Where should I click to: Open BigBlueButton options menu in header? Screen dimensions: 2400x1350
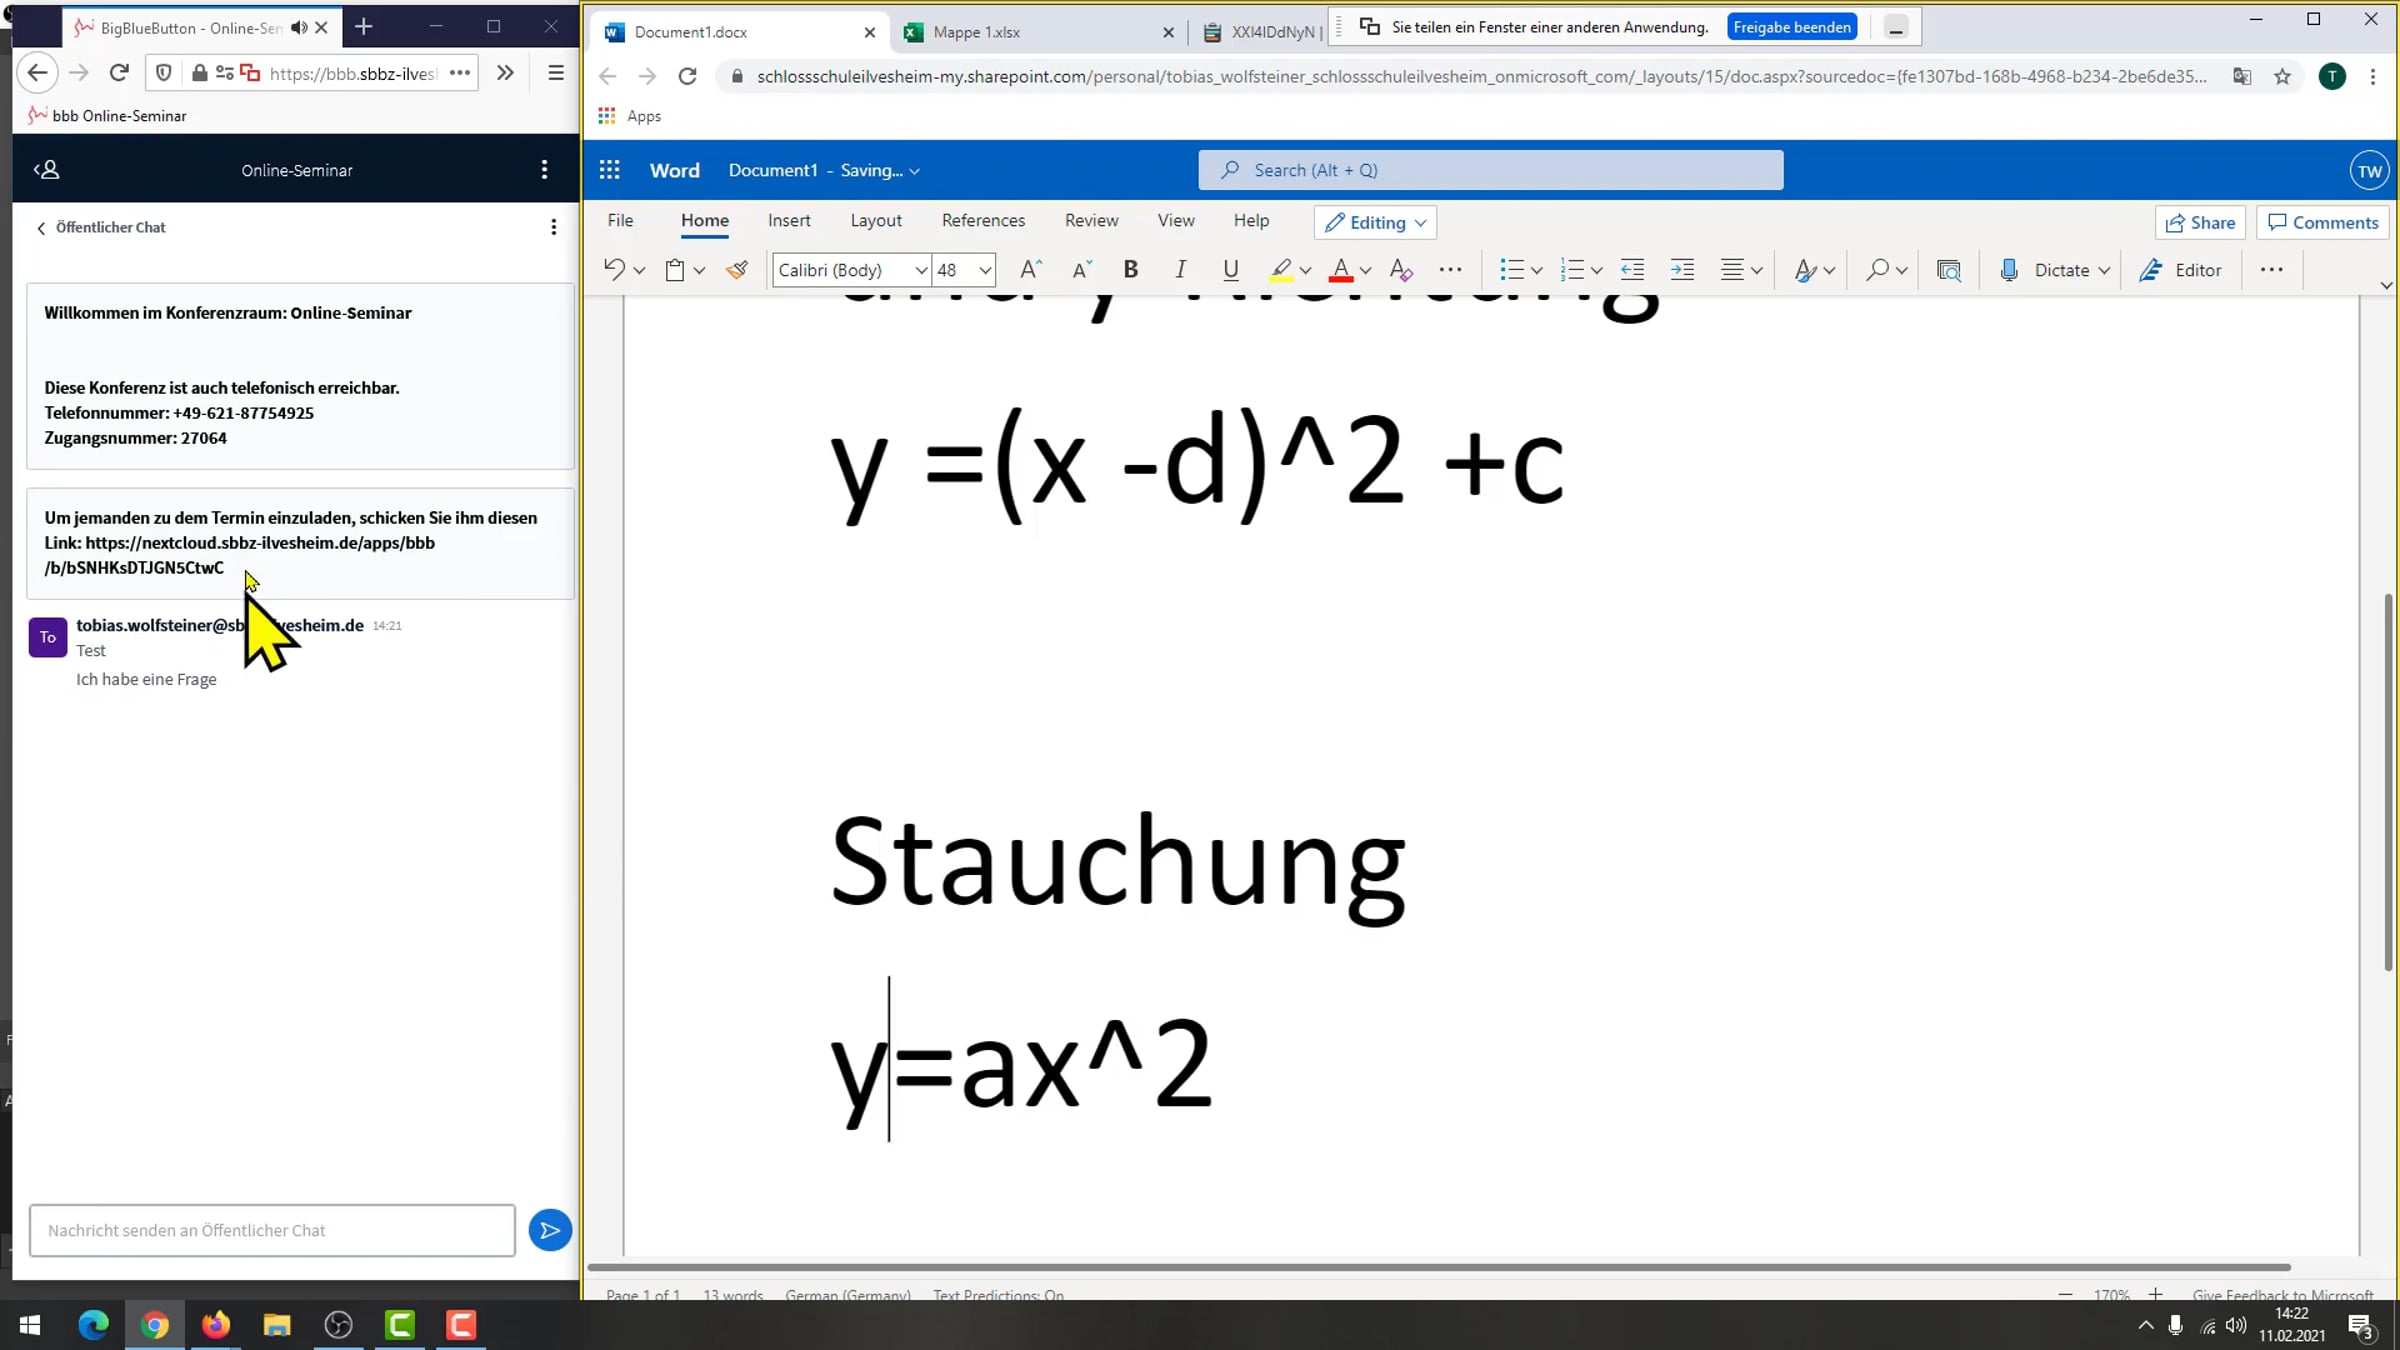(x=544, y=170)
